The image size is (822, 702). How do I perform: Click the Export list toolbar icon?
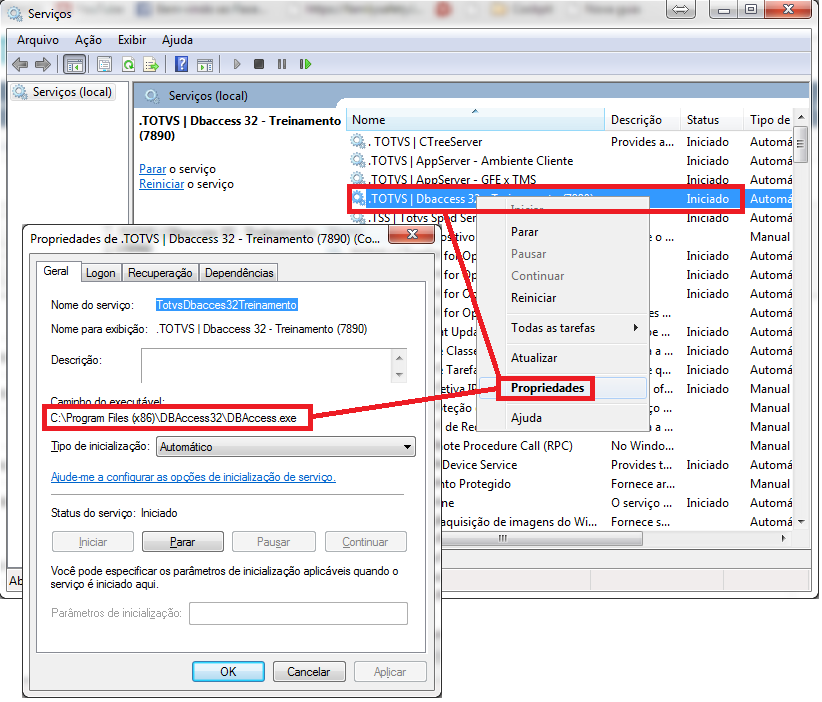click(x=152, y=64)
